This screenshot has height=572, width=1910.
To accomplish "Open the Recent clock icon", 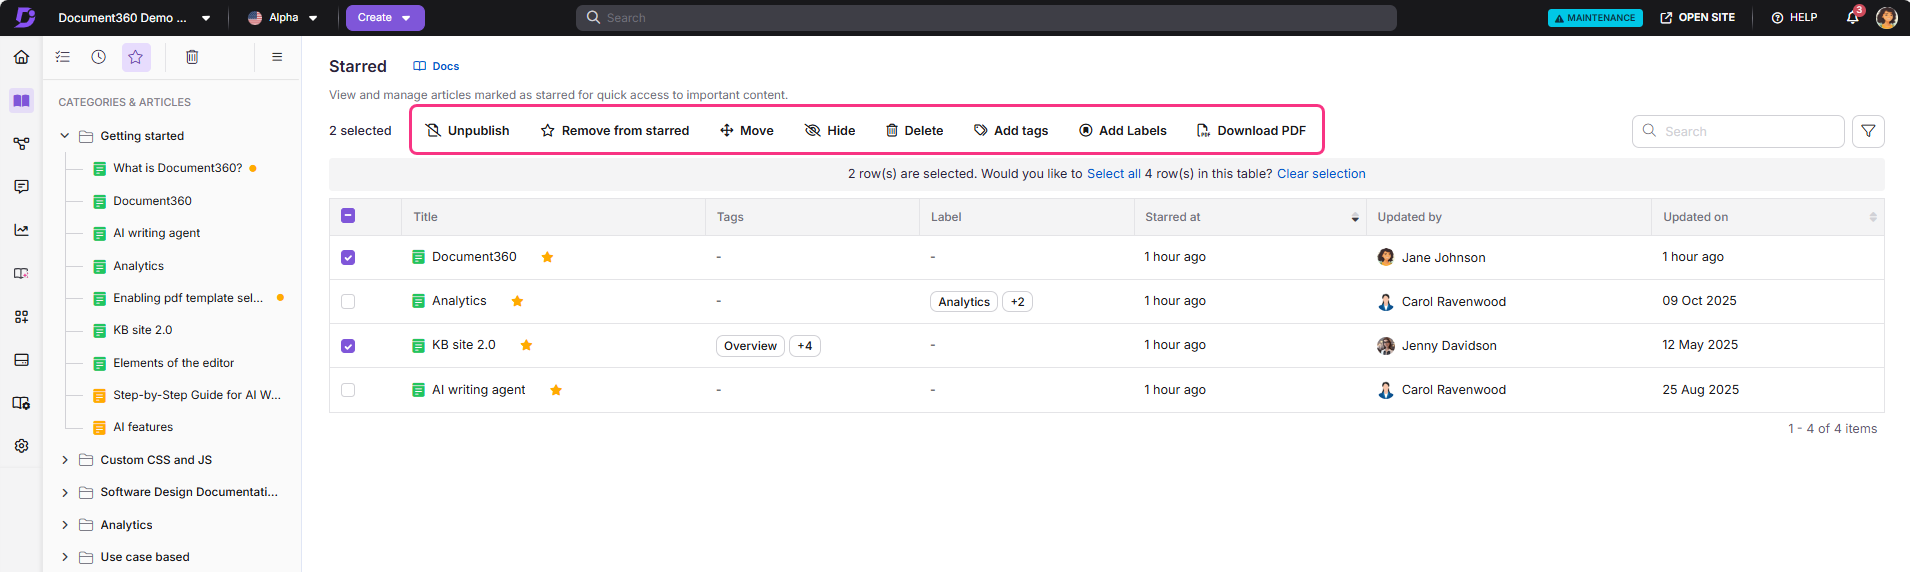I will (x=98, y=57).
